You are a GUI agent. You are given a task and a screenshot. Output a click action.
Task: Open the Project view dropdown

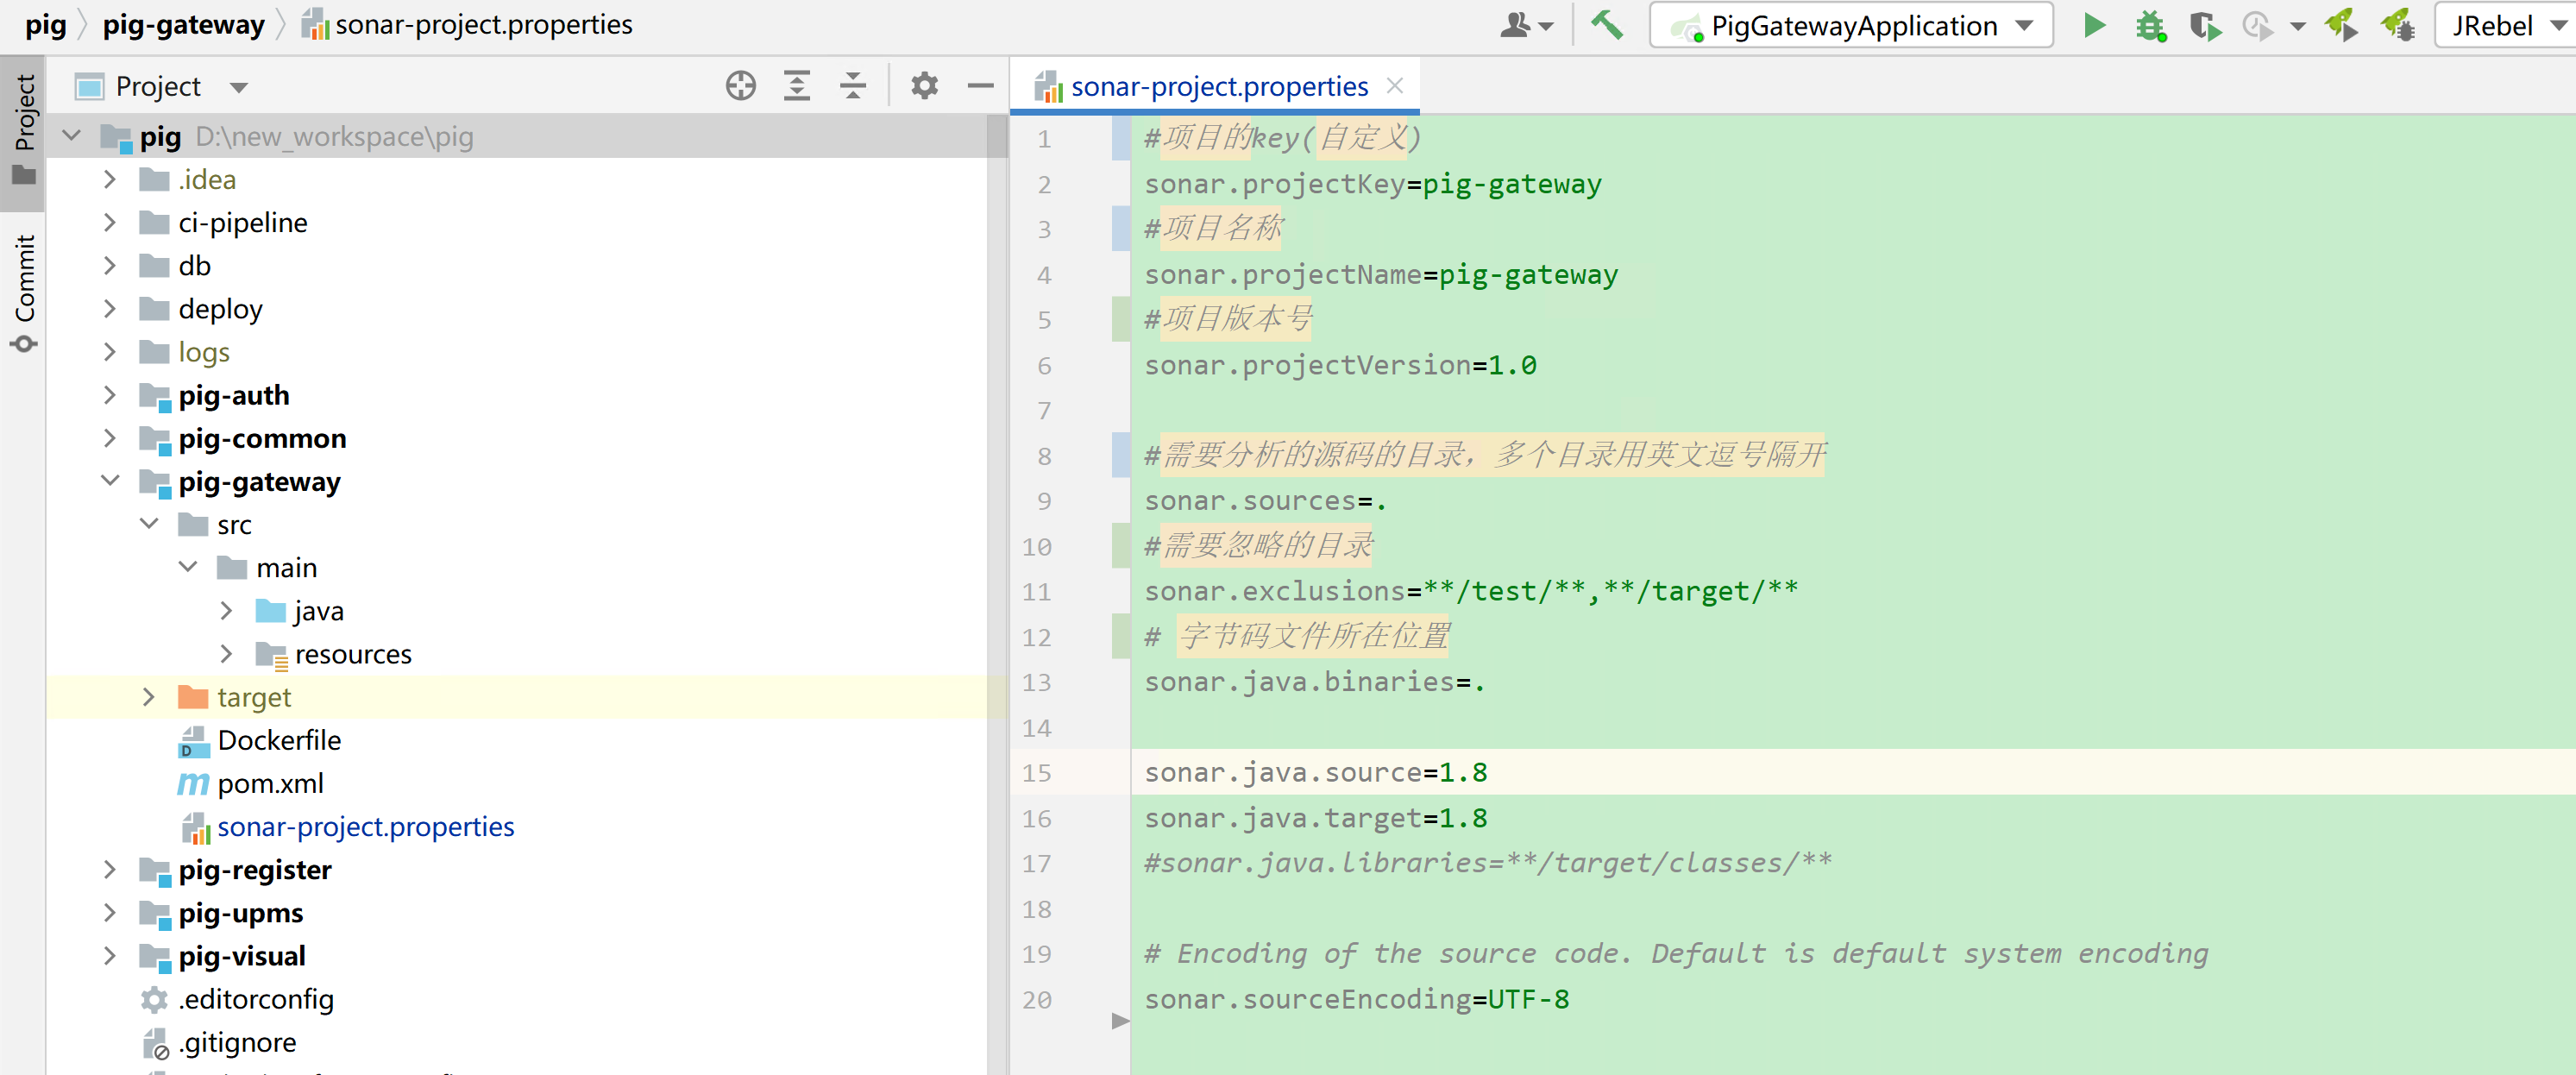pos(238,87)
